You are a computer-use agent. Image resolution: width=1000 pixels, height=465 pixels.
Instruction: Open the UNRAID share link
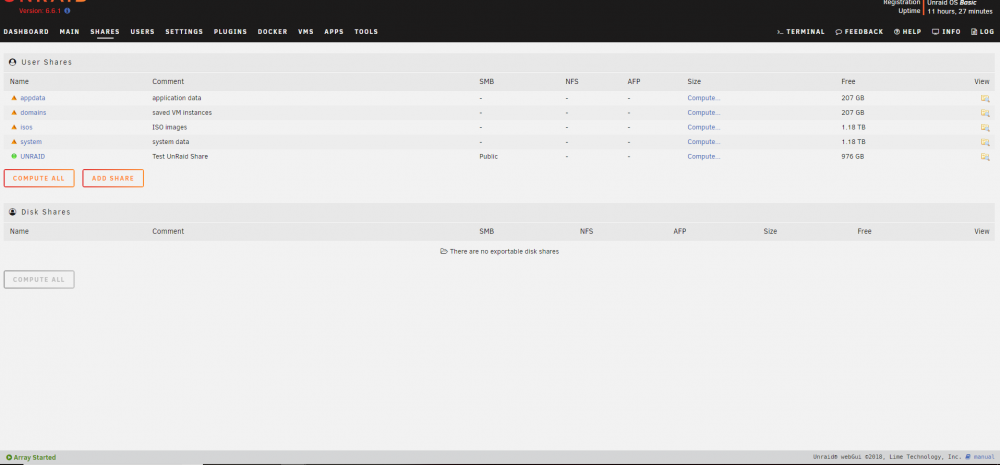(x=33, y=157)
